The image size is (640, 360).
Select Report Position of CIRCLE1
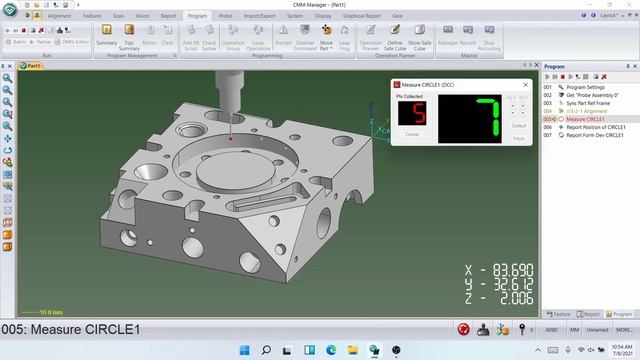click(596, 127)
